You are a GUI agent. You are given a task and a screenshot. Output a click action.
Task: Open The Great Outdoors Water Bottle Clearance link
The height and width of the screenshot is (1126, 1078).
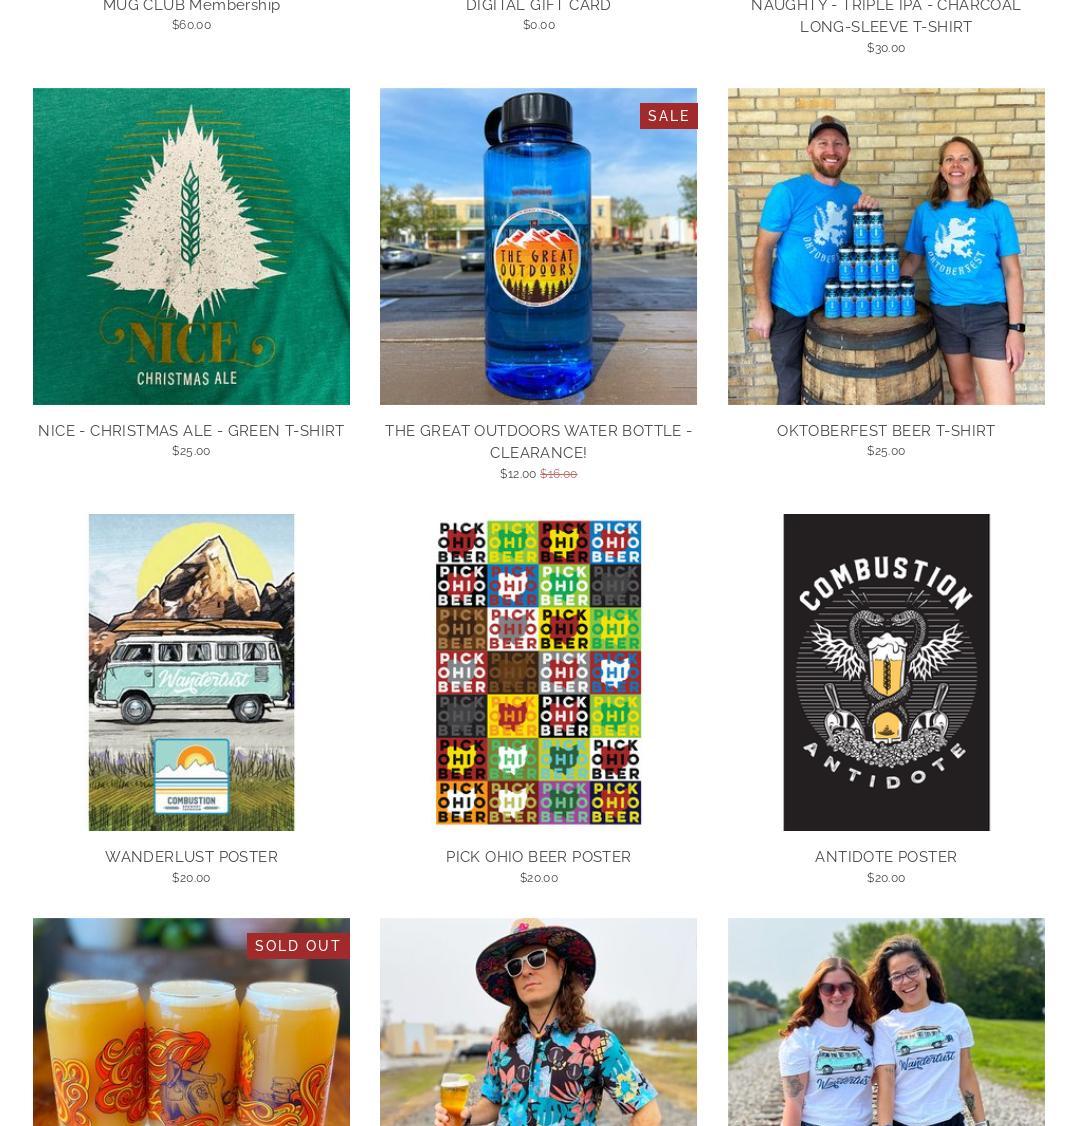click(538, 442)
